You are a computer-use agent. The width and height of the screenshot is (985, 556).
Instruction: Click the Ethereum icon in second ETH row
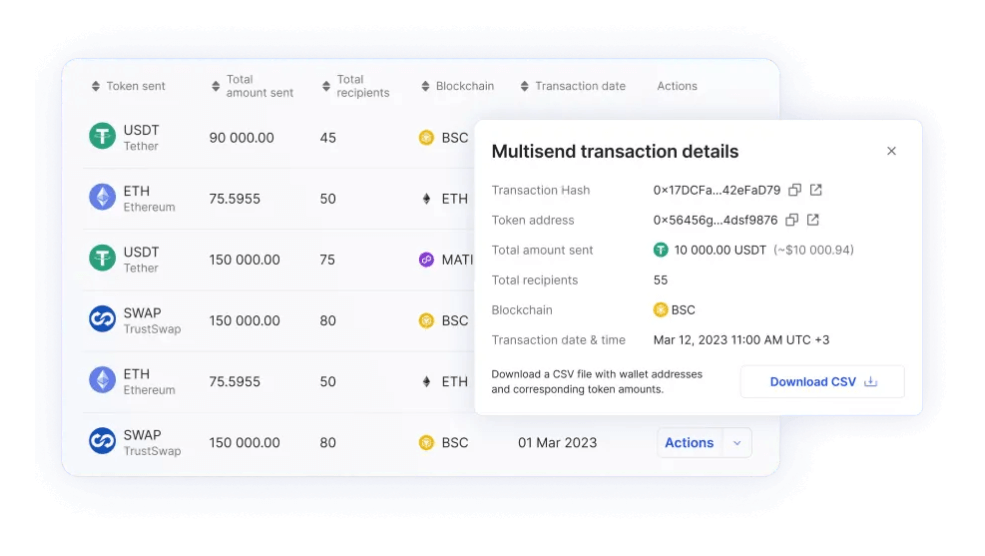[x=102, y=380]
